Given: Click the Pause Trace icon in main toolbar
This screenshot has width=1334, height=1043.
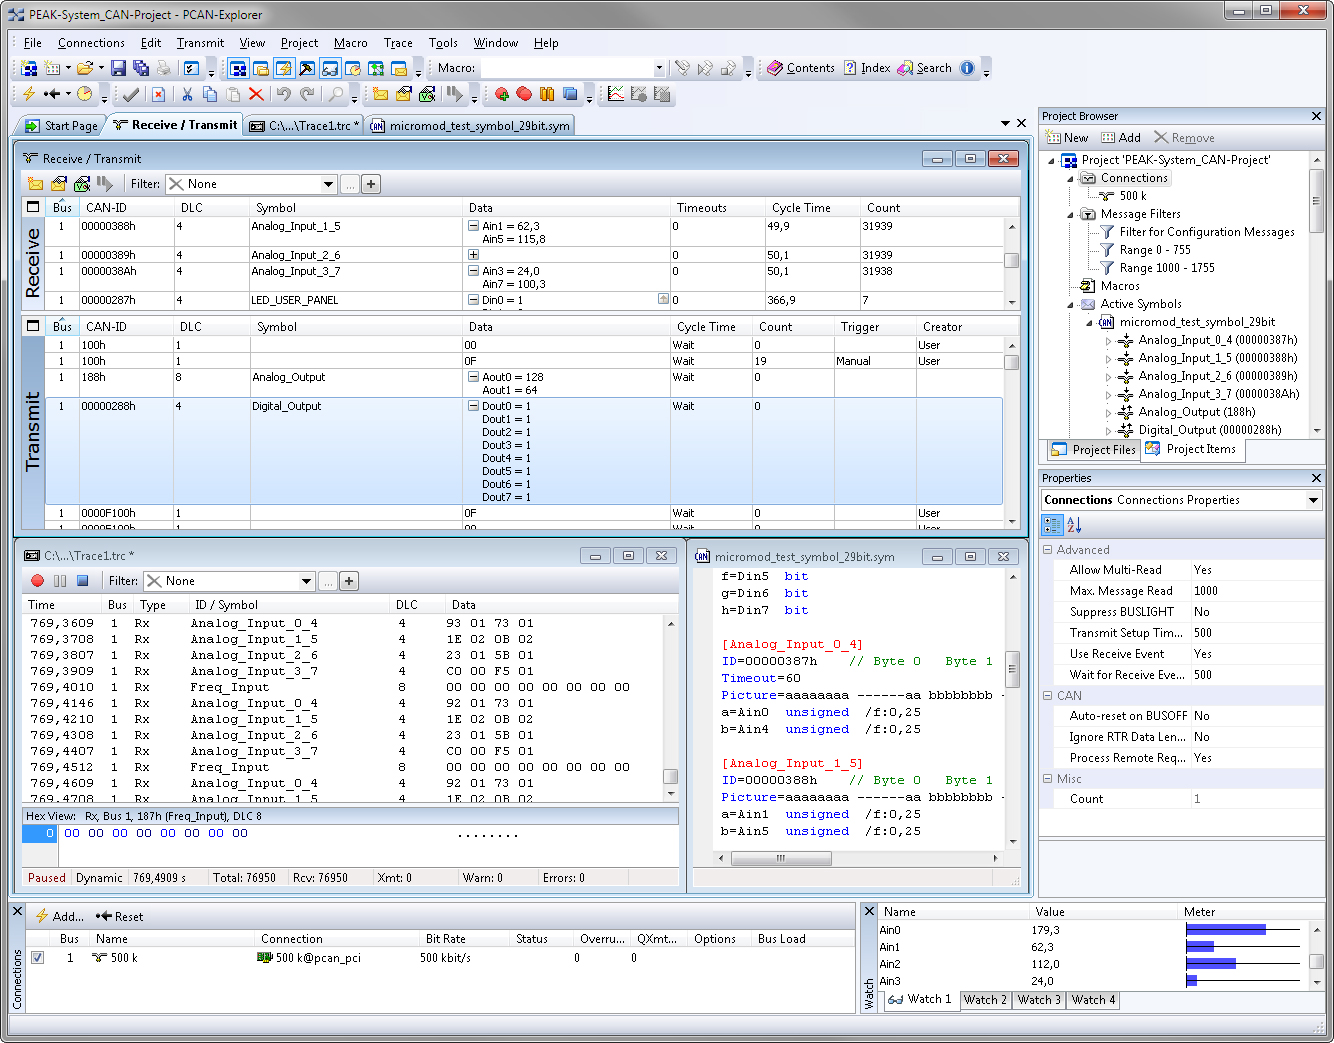Looking at the screenshot, I should 547,94.
